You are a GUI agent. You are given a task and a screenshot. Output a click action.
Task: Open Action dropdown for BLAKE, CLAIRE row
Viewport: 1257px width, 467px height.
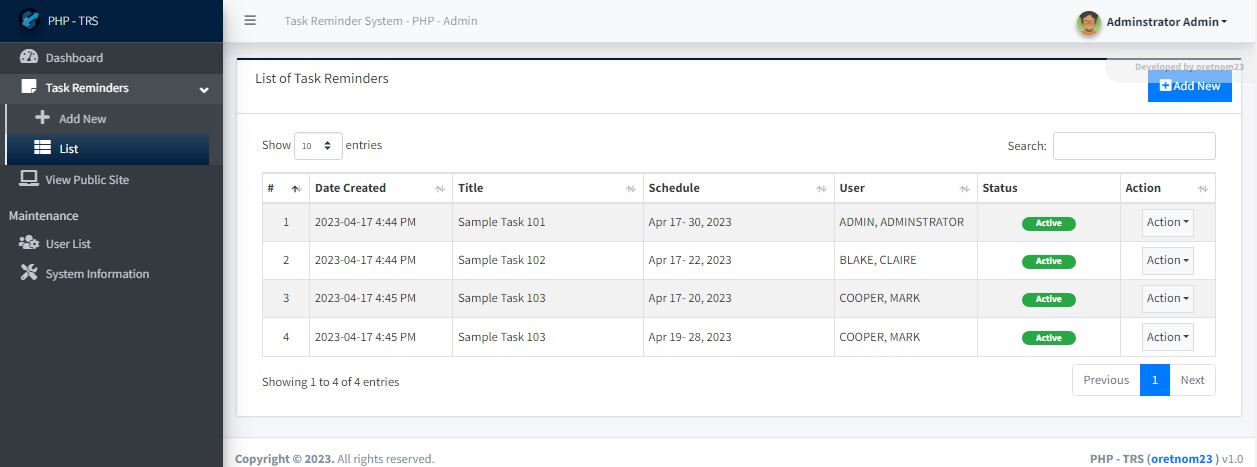coord(1168,260)
